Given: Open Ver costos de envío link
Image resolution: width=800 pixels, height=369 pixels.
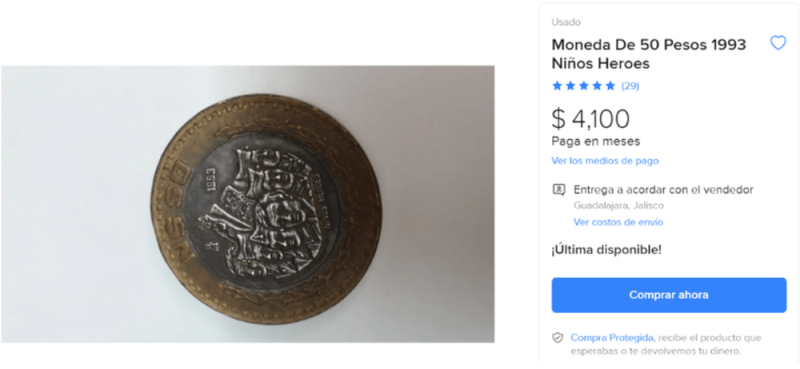Looking at the screenshot, I should (x=618, y=222).
